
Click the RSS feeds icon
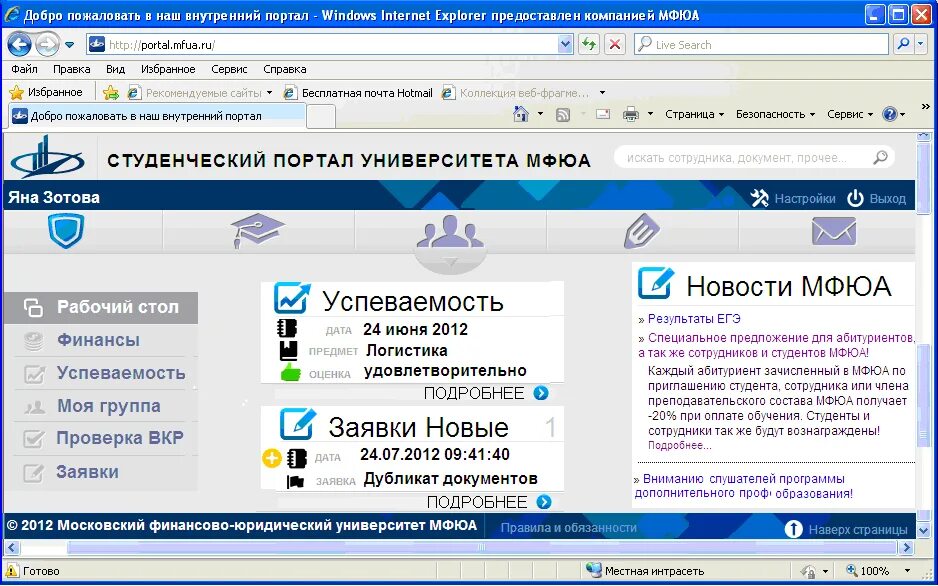click(x=563, y=114)
